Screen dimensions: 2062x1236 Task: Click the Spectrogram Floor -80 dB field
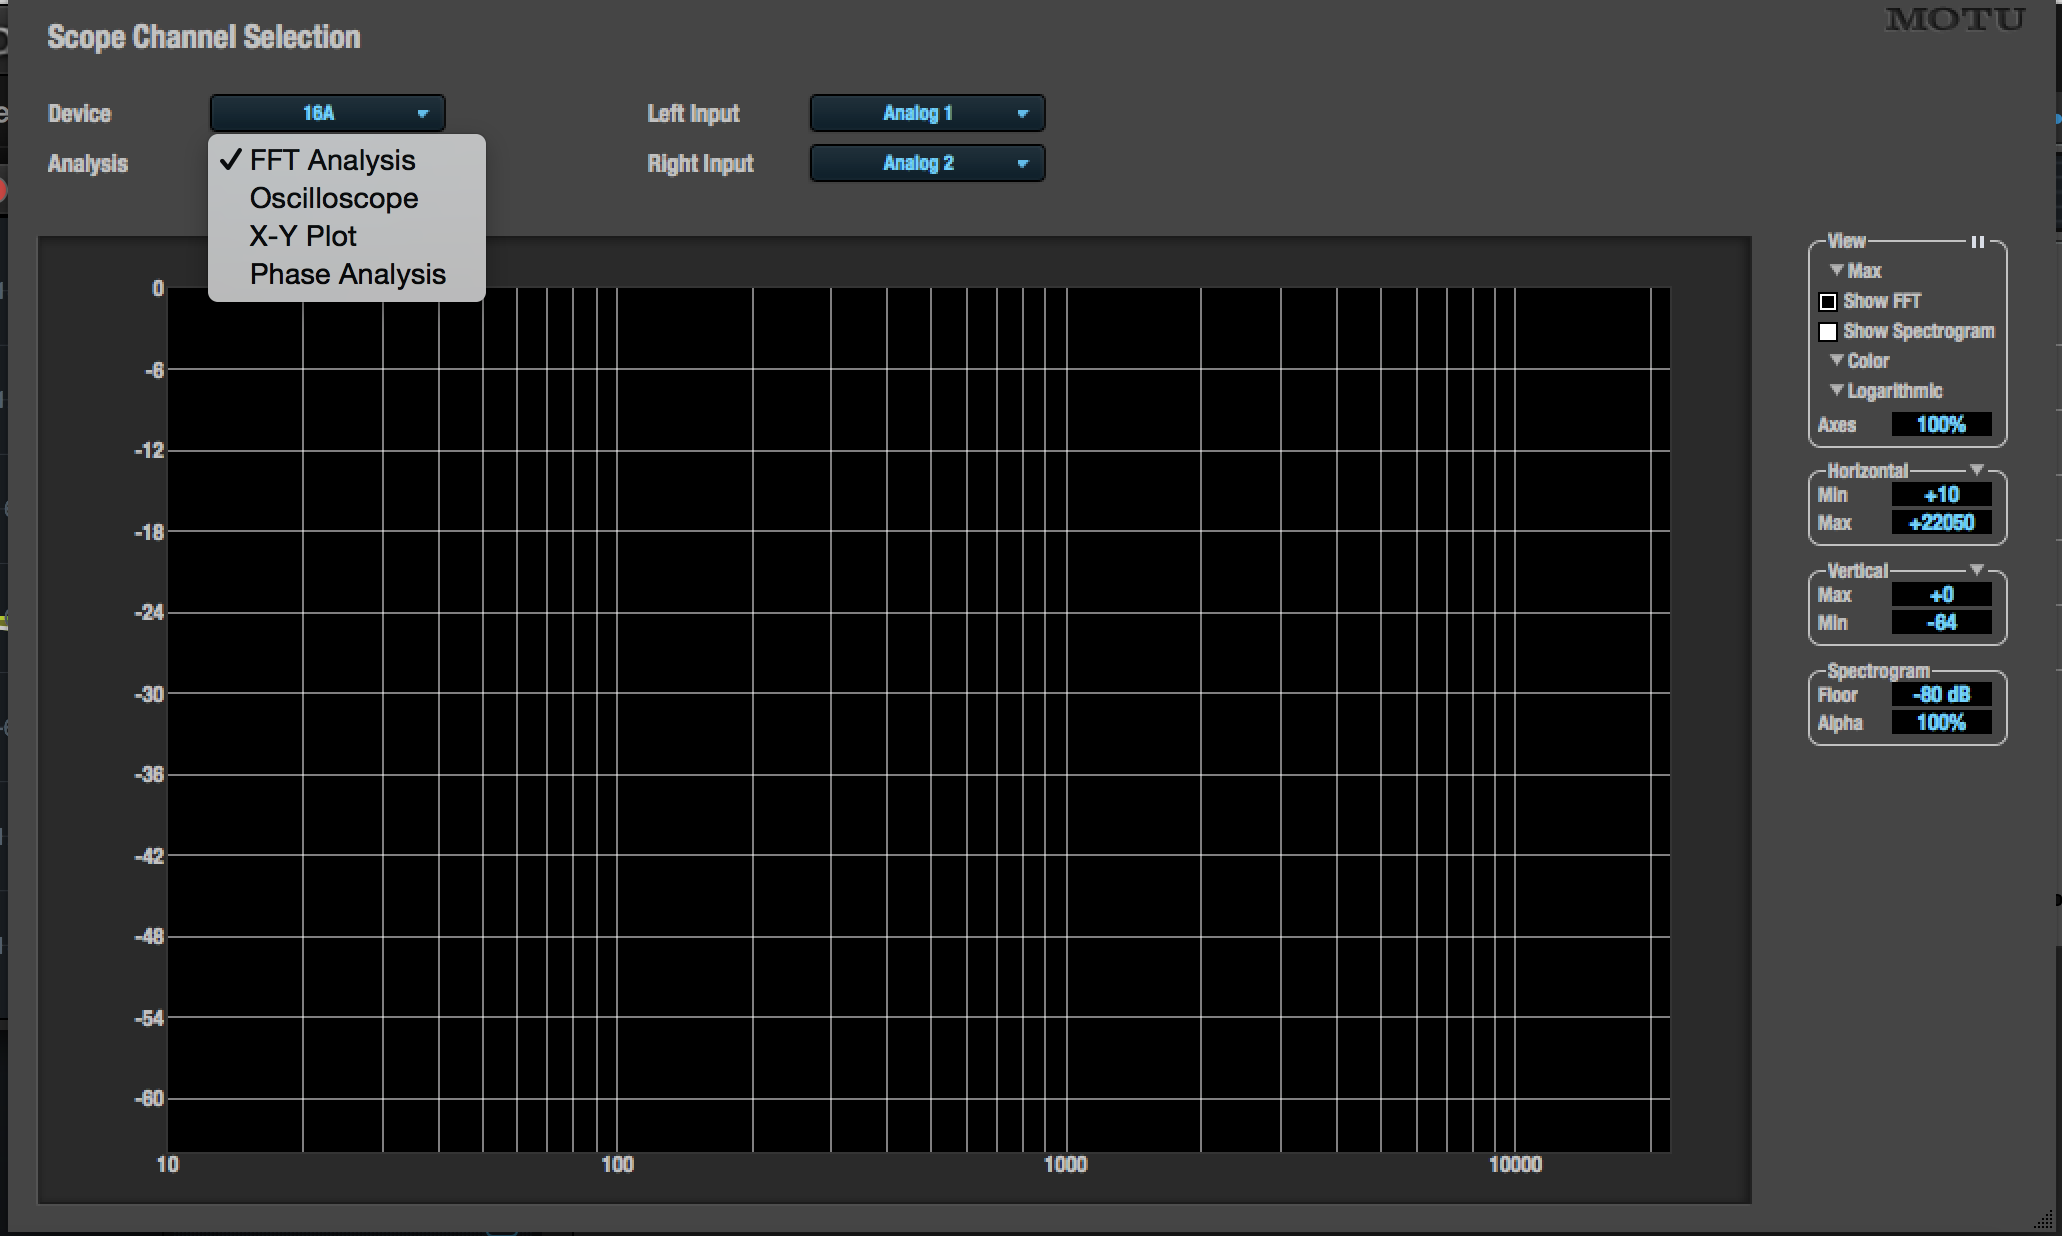[x=1940, y=695]
